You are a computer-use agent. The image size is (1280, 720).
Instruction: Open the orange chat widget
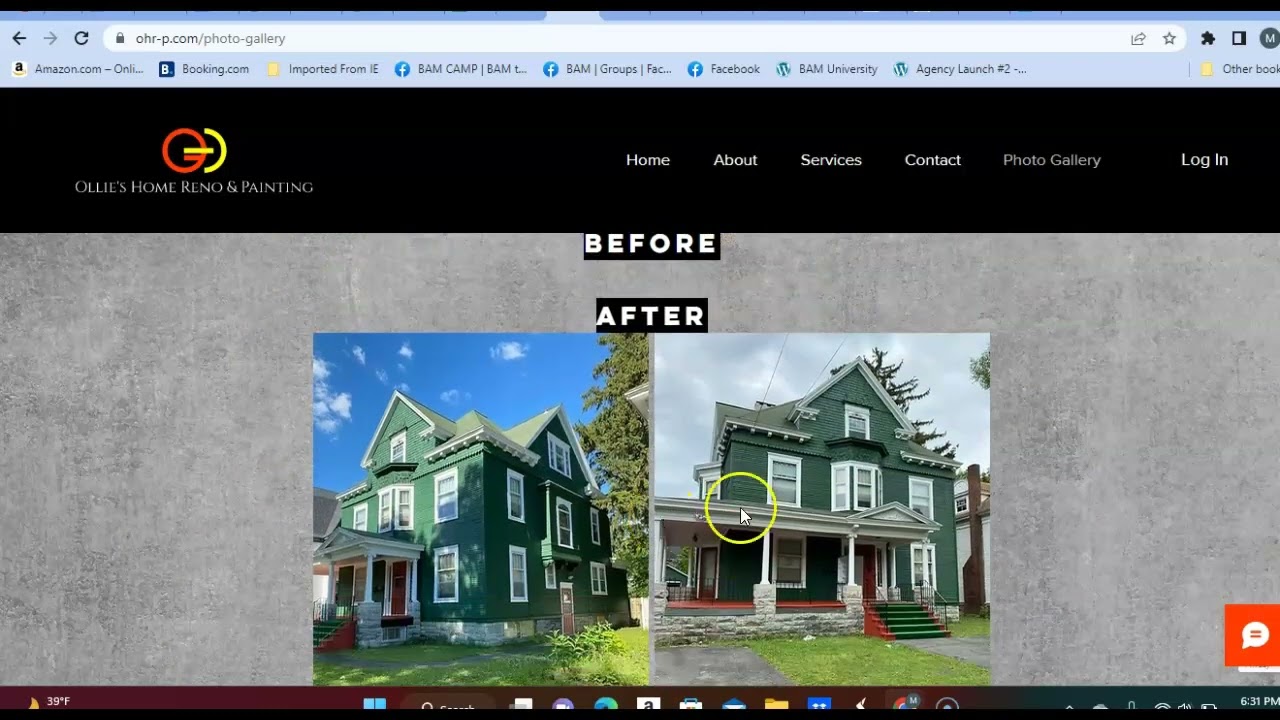[1252, 635]
